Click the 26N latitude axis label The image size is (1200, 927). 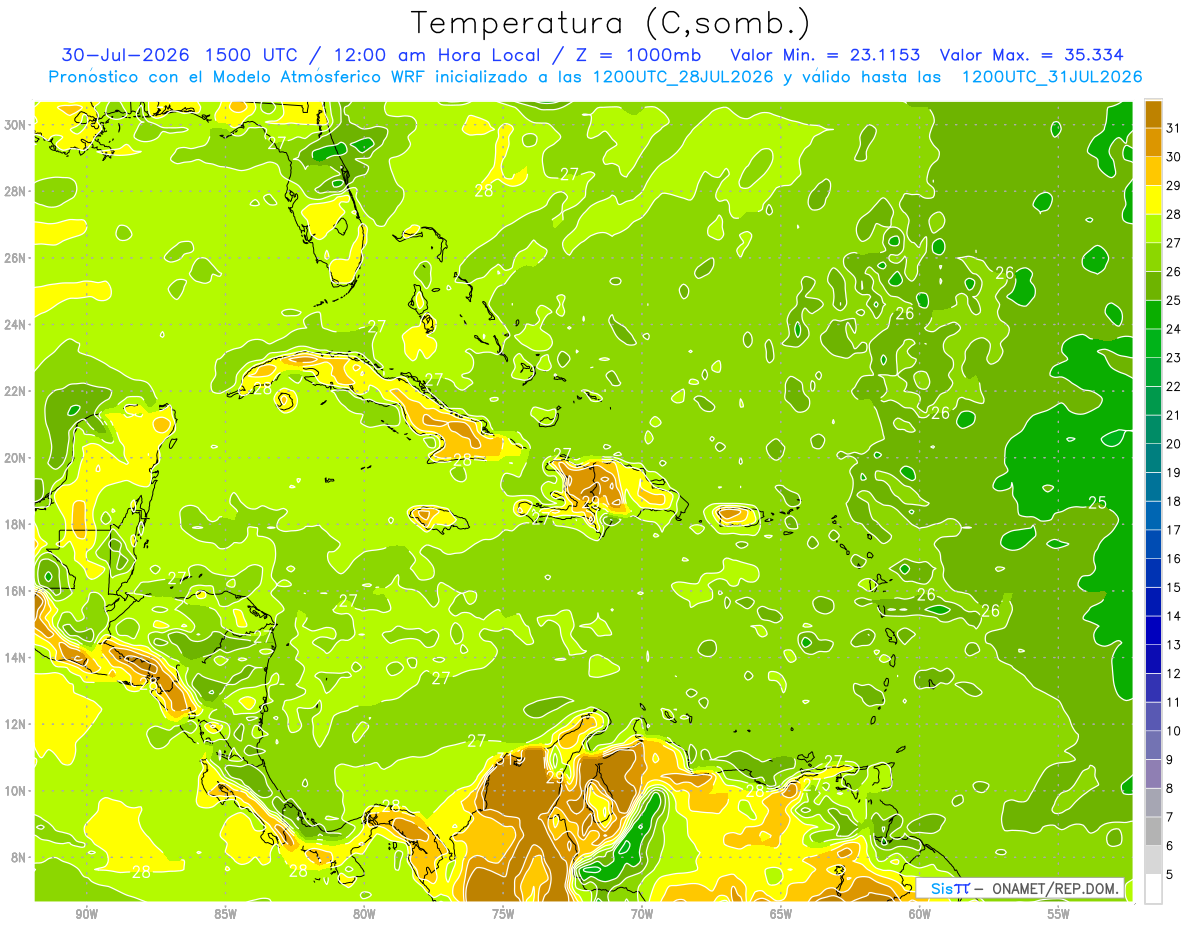click(x=17, y=258)
